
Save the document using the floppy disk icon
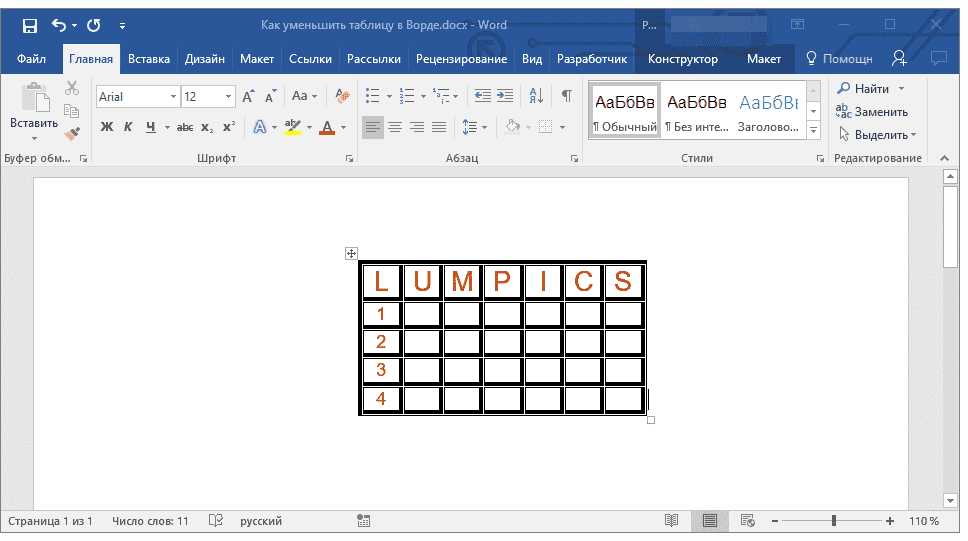tap(30, 25)
